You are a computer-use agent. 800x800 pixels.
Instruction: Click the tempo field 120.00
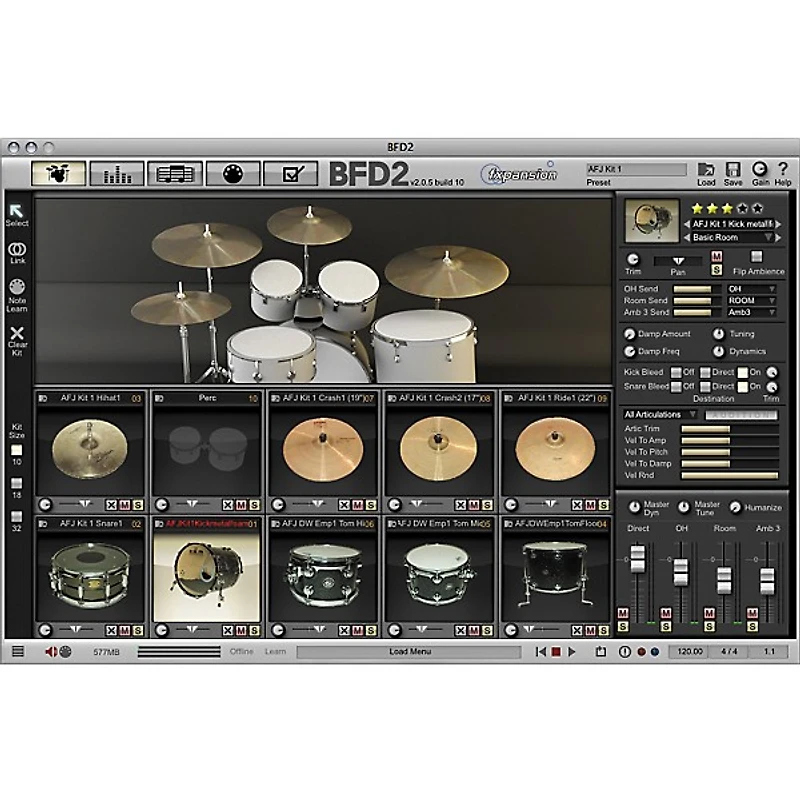click(689, 652)
